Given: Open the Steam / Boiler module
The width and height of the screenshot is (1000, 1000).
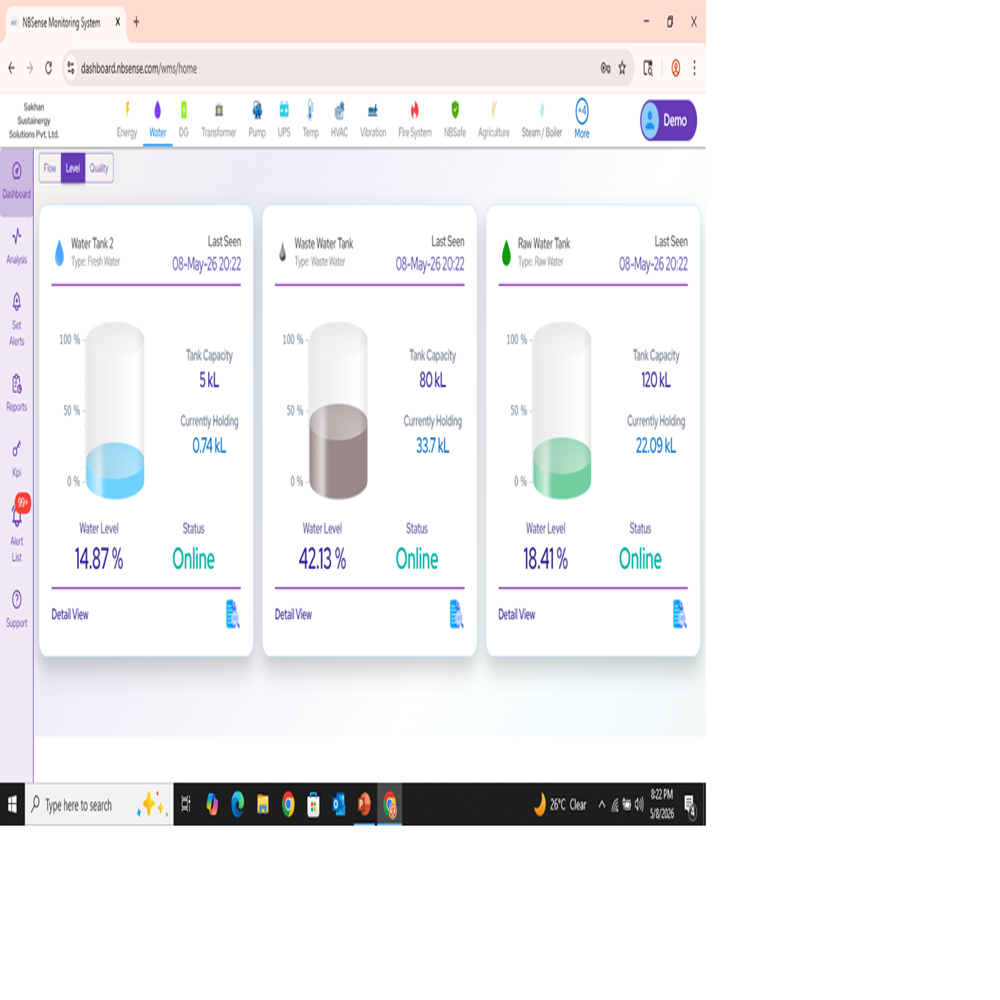Looking at the screenshot, I should pyautogui.click(x=541, y=119).
